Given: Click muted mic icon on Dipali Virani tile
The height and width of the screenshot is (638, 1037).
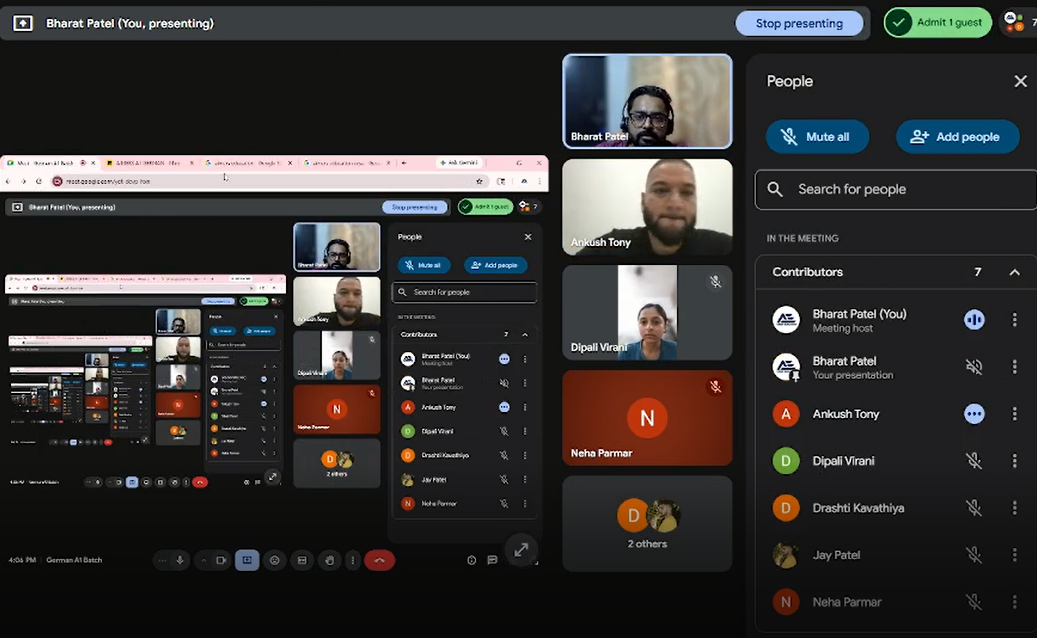Looking at the screenshot, I should pos(715,282).
